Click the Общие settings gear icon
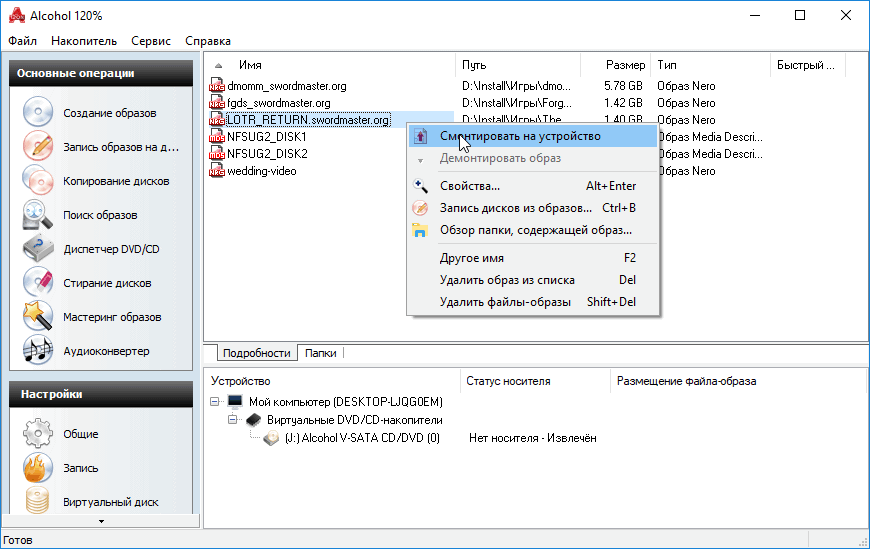This screenshot has height=549, width=870. (38, 434)
